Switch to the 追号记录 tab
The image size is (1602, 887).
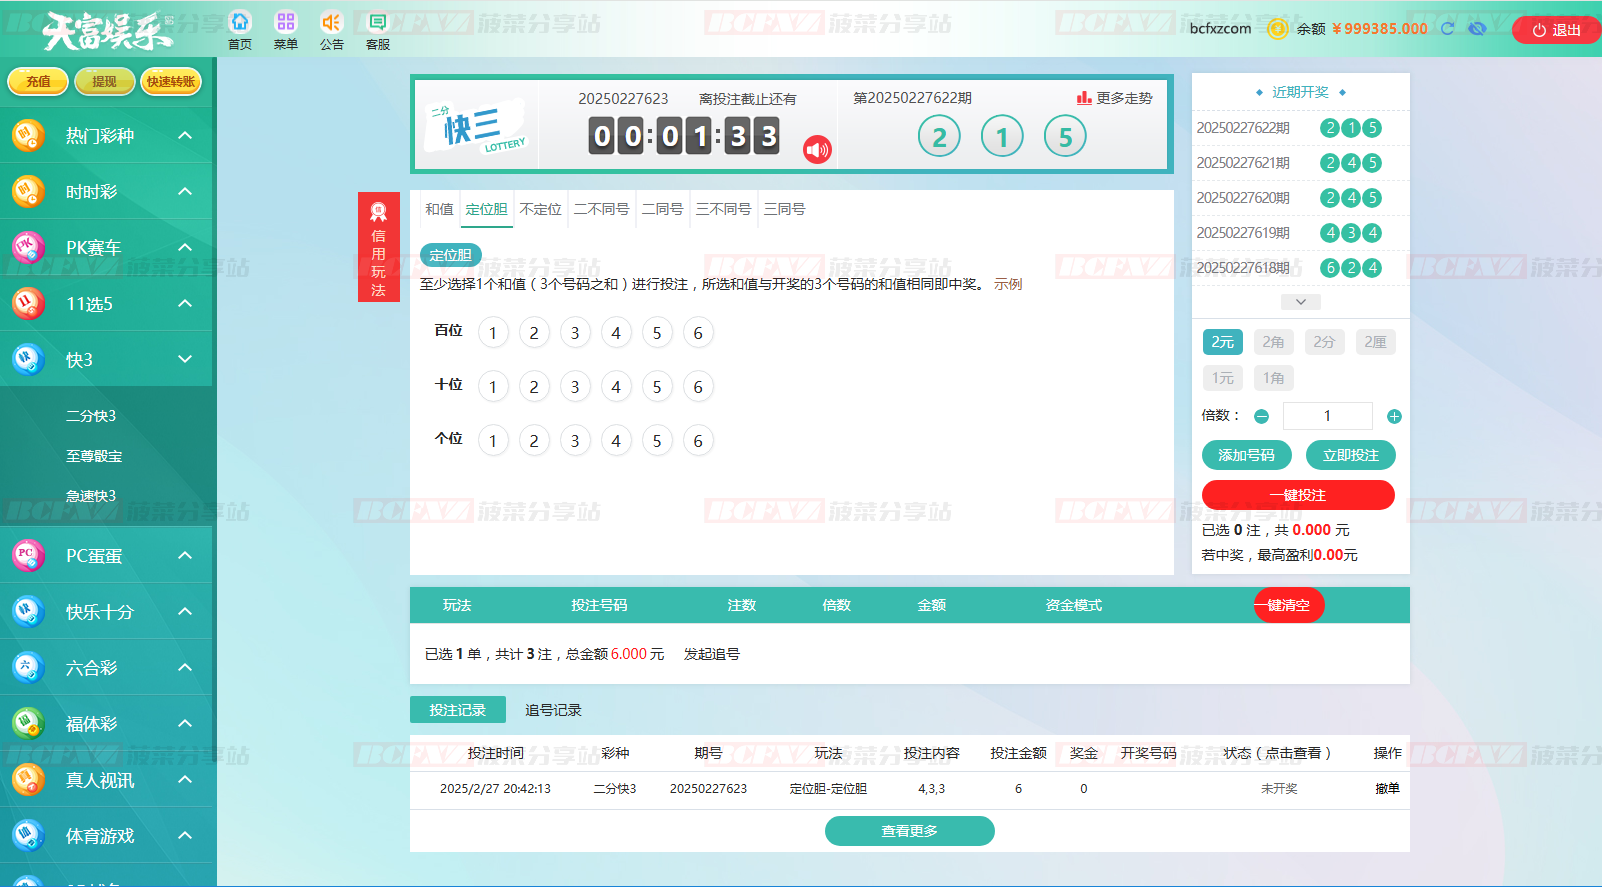tap(553, 710)
